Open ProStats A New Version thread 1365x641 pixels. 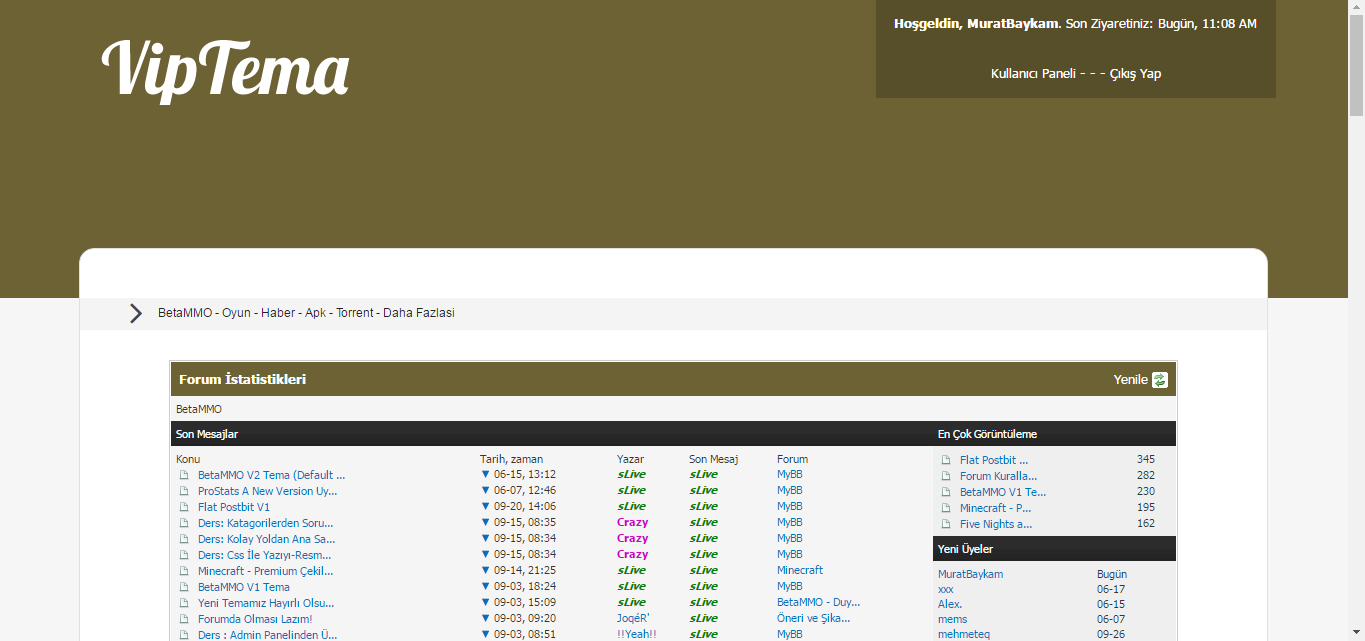click(267, 491)
